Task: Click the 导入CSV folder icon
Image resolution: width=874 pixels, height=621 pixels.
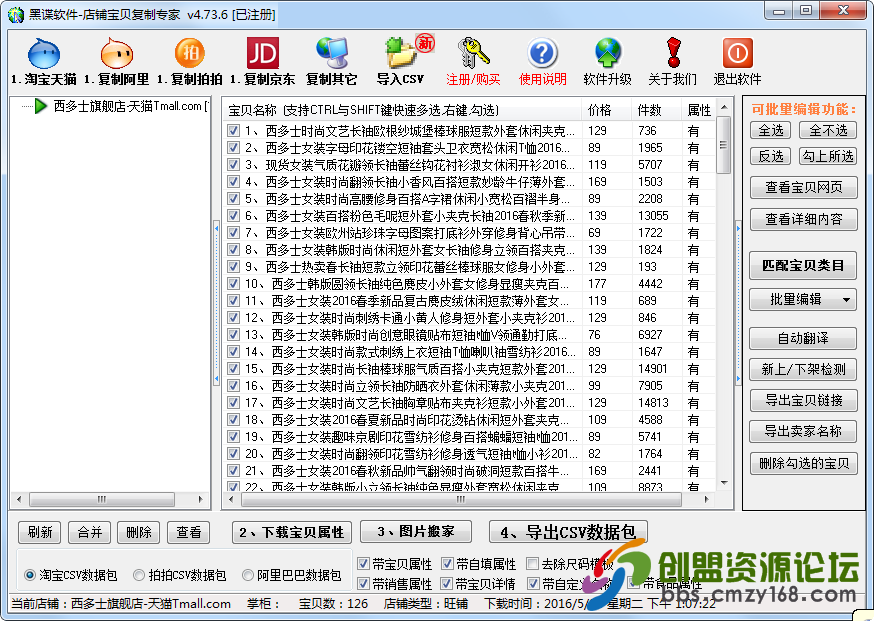Action: pos(400,54)
